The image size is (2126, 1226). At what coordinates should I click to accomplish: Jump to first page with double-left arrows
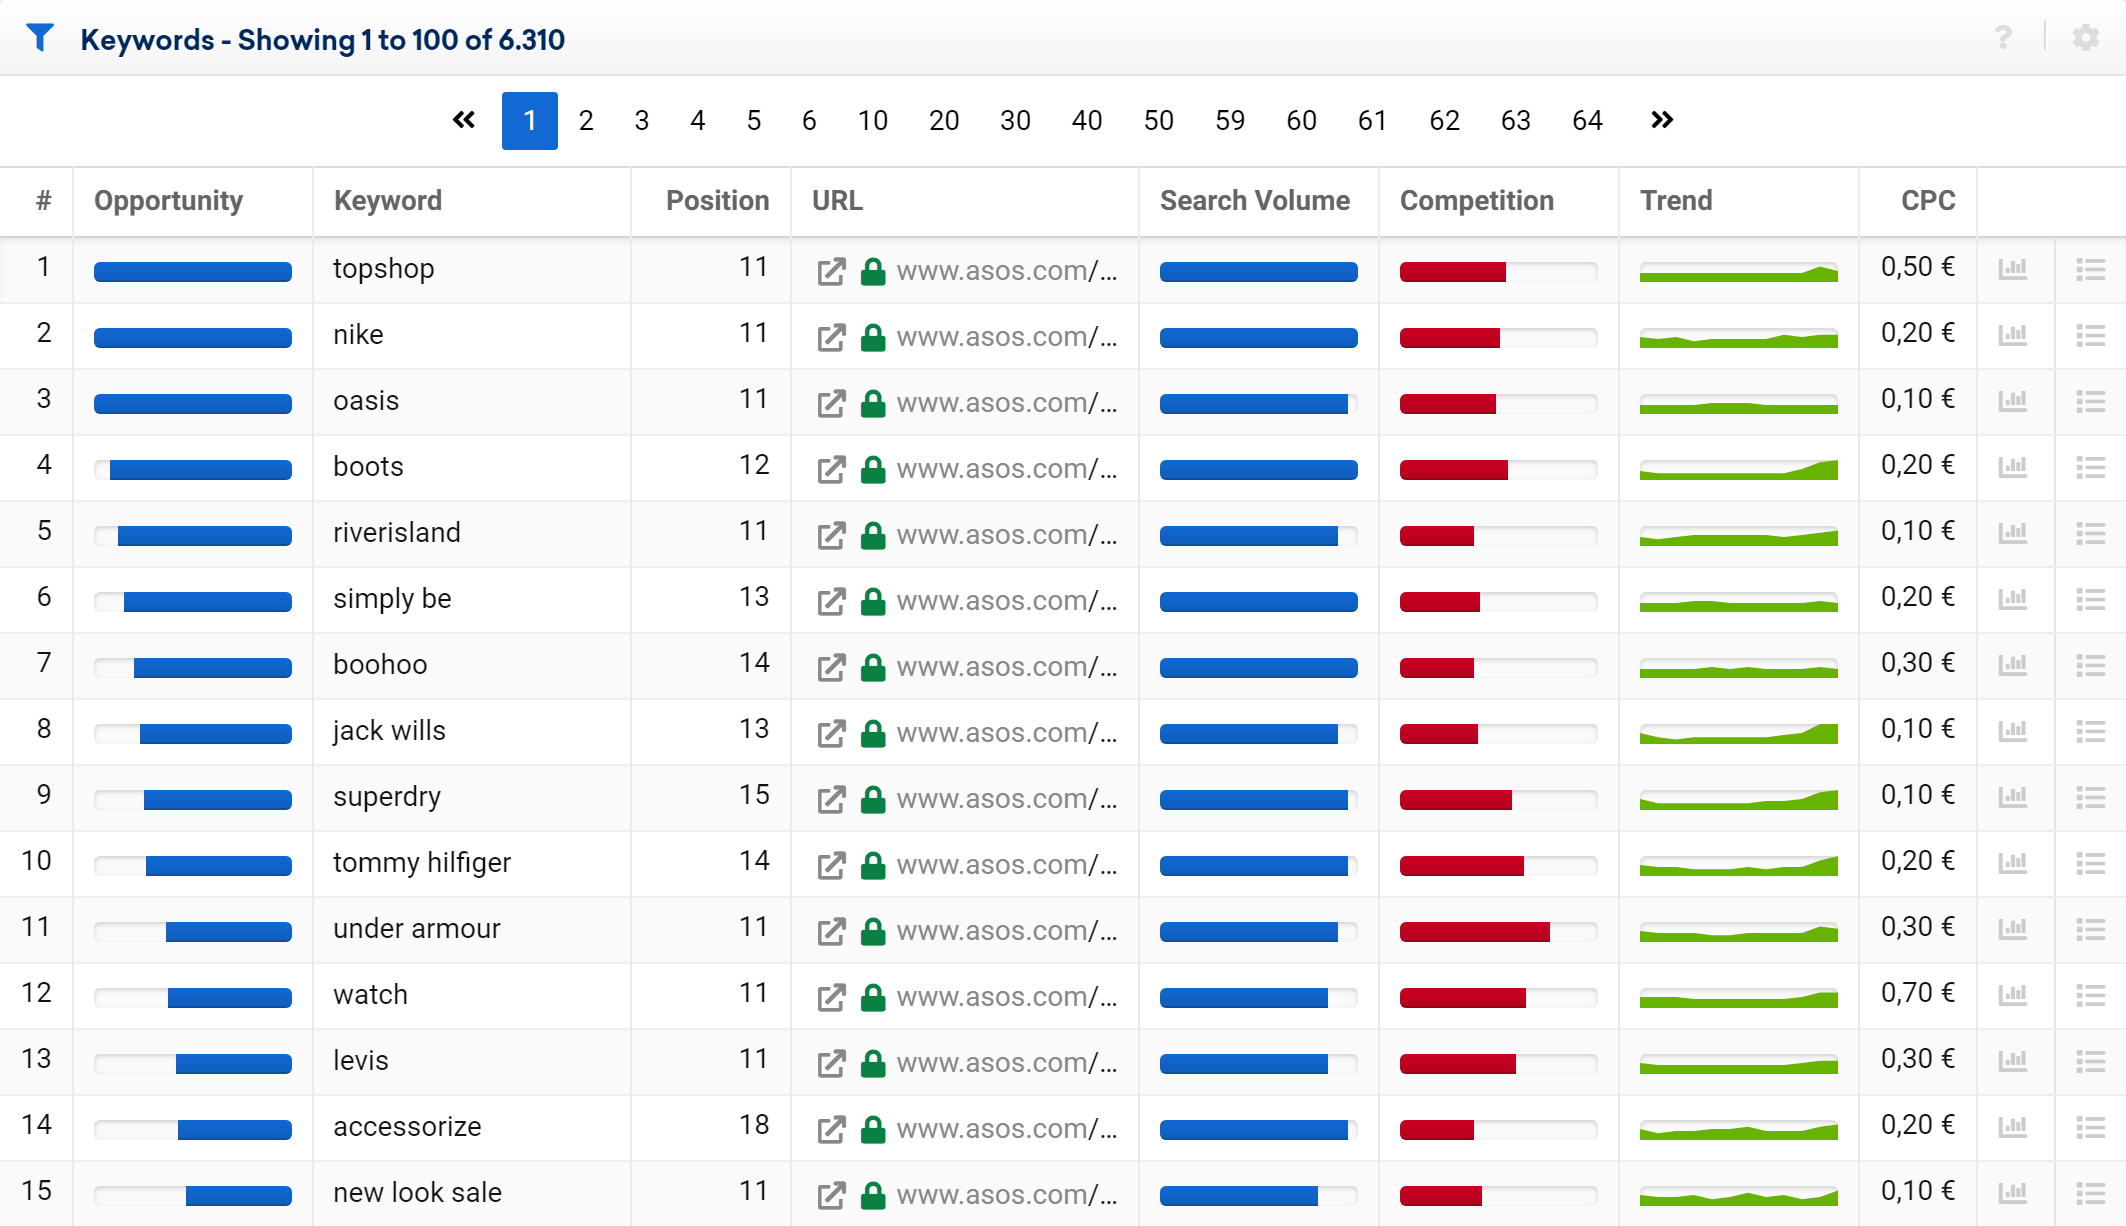click(x=464, y=120)
